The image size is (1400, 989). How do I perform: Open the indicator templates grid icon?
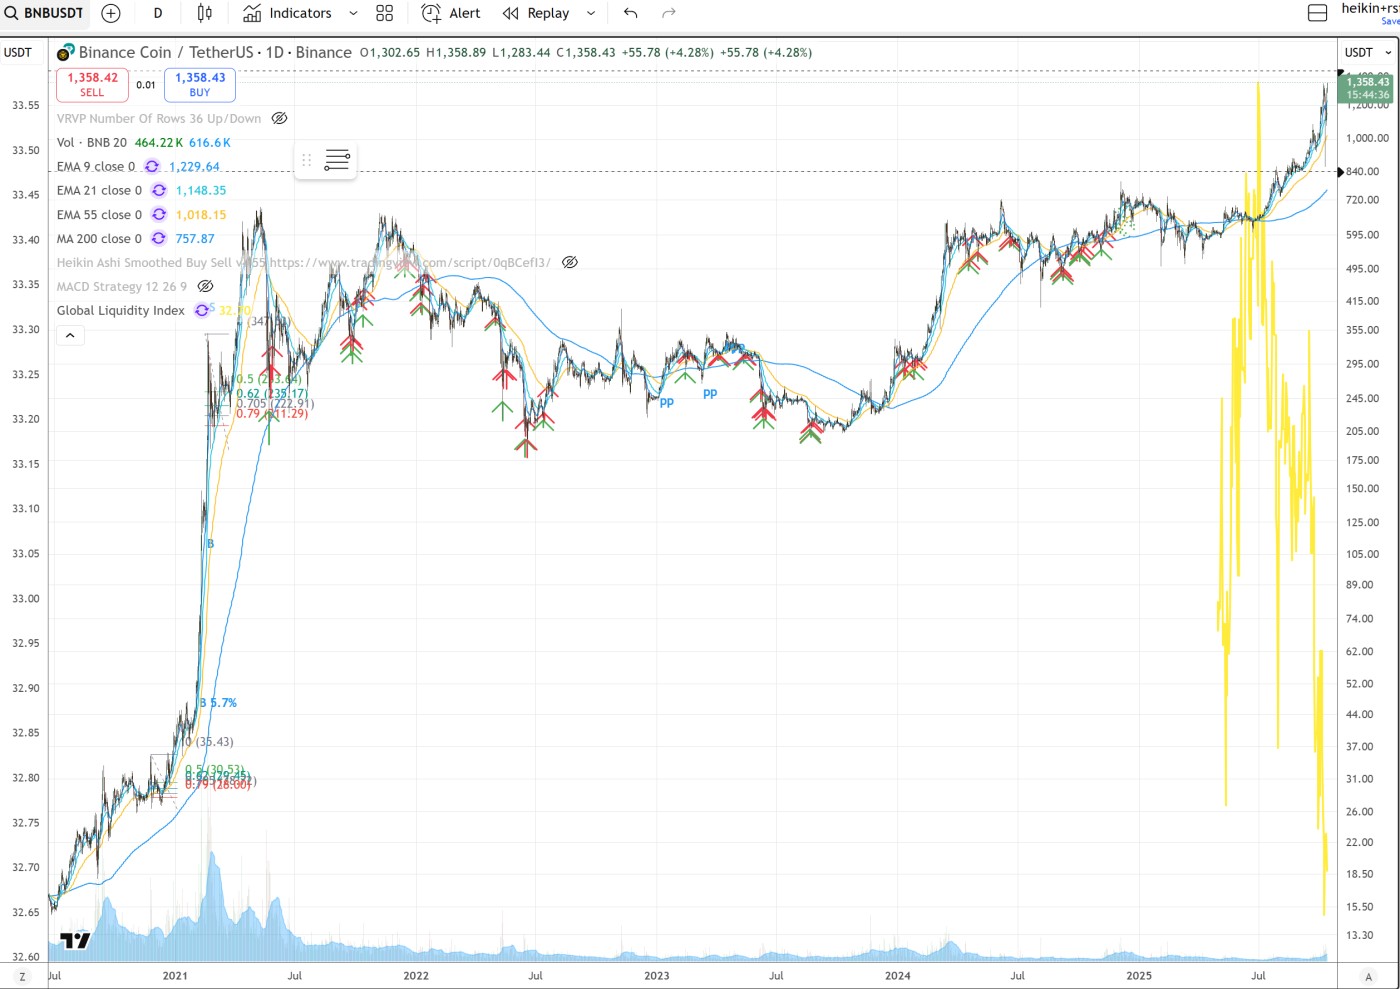pos(384,13)
